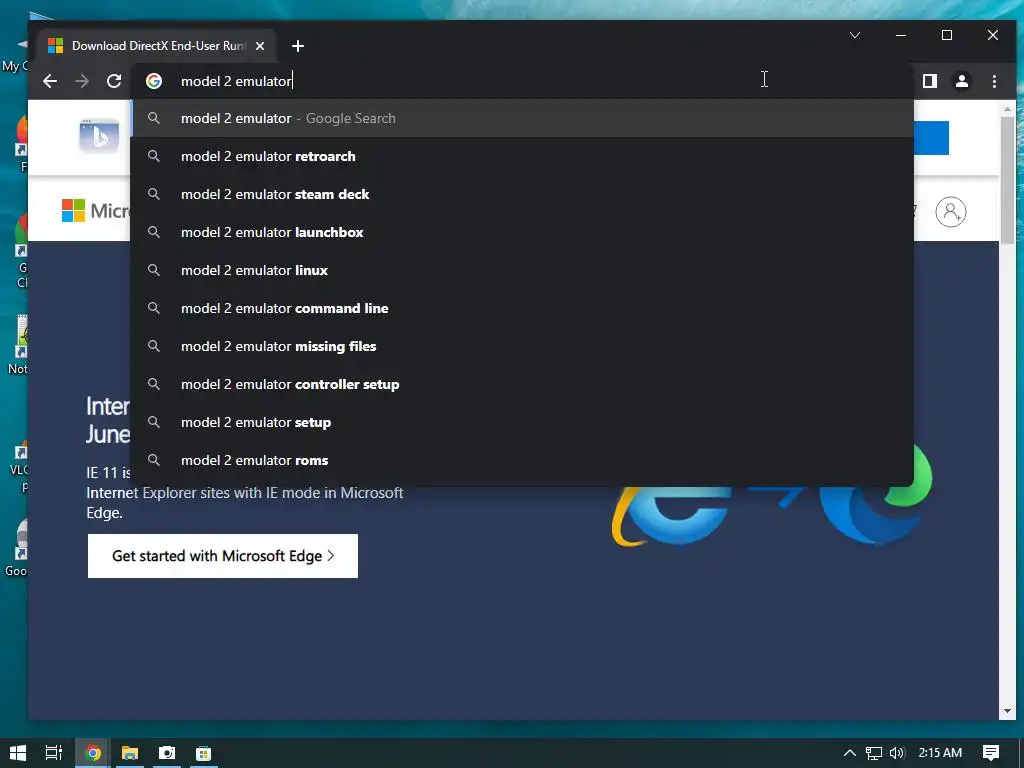The image size is (1024, 768).
Task: Click the page vertical scrollbar thumb
Action: [x=1007, y=180]
